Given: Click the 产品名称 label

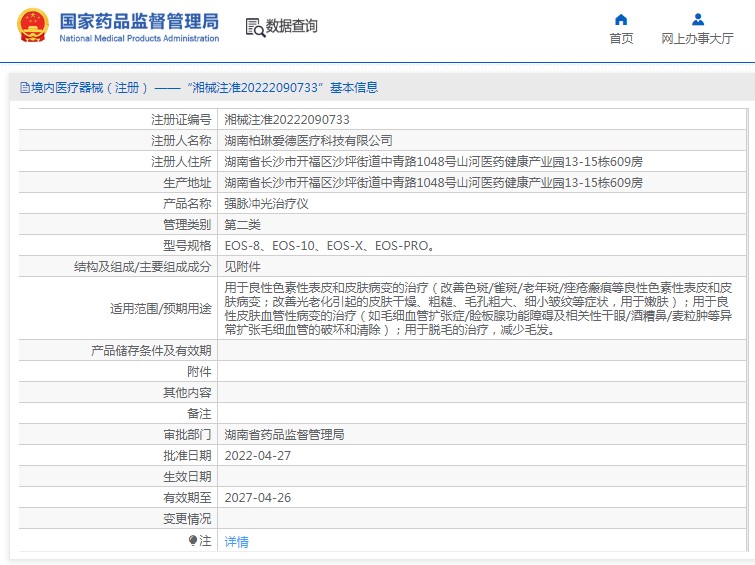Looking at the screenshot, I should [187, 204].
